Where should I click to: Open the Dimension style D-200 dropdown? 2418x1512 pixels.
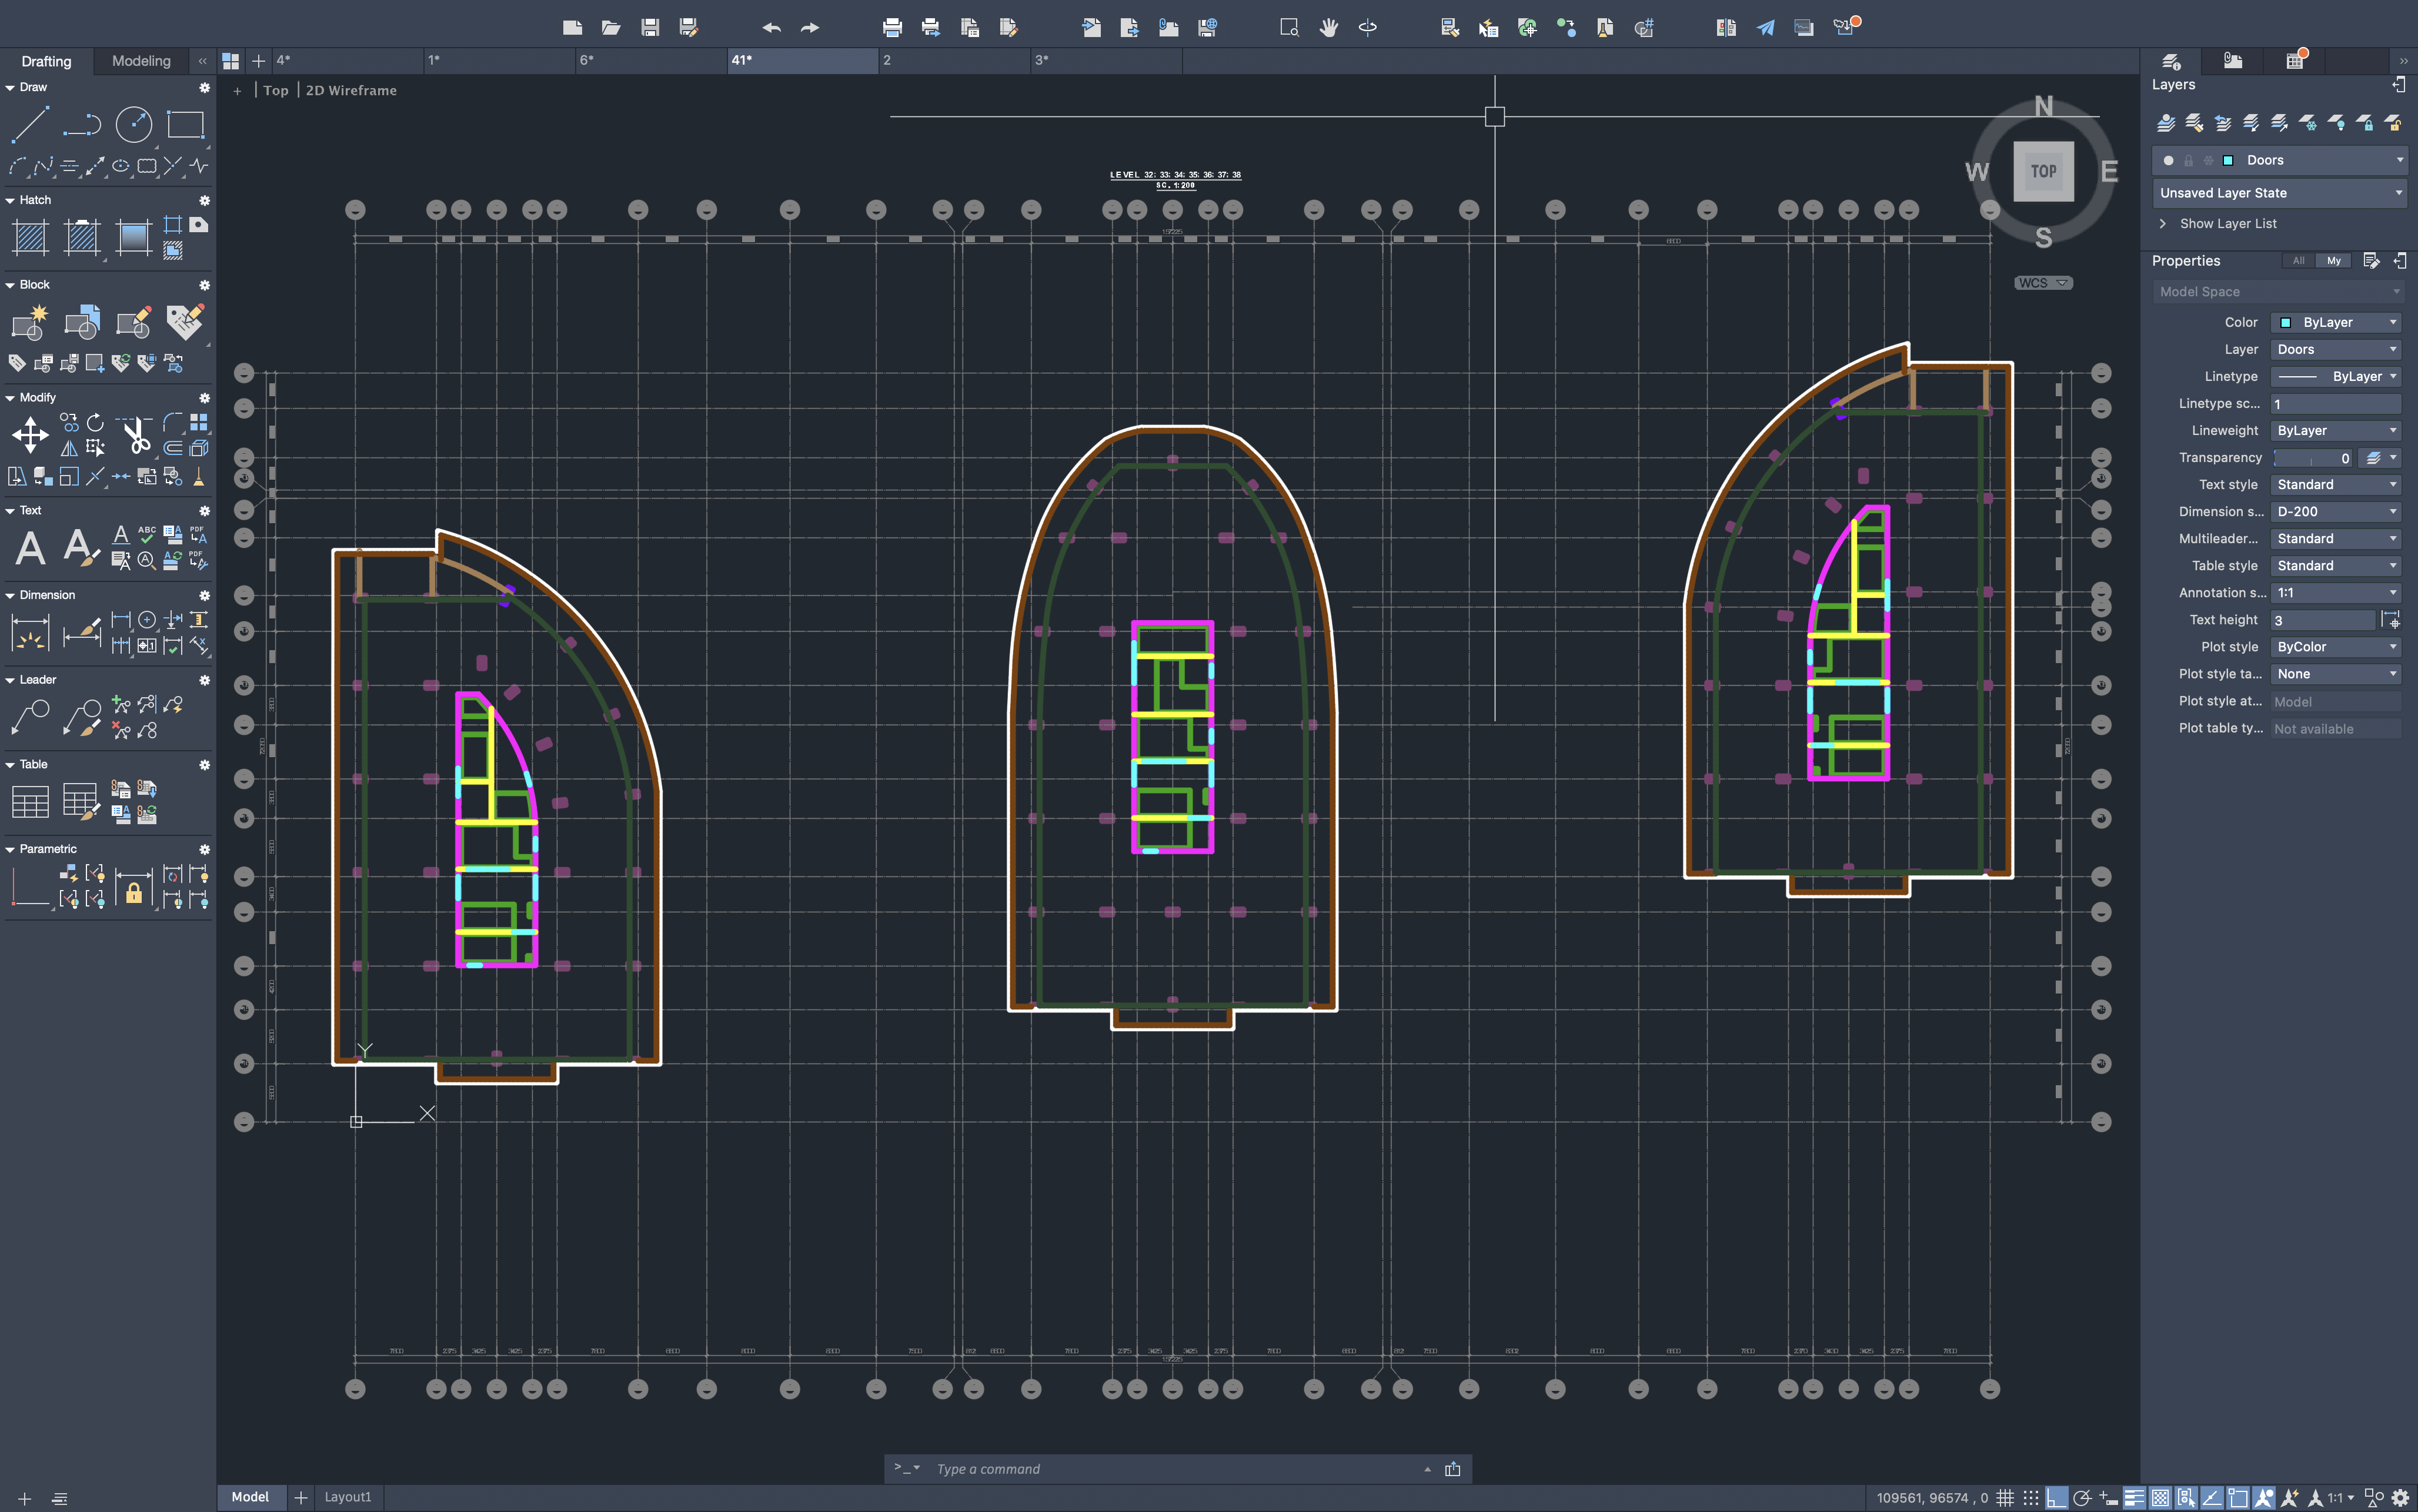pos(2336,511)
